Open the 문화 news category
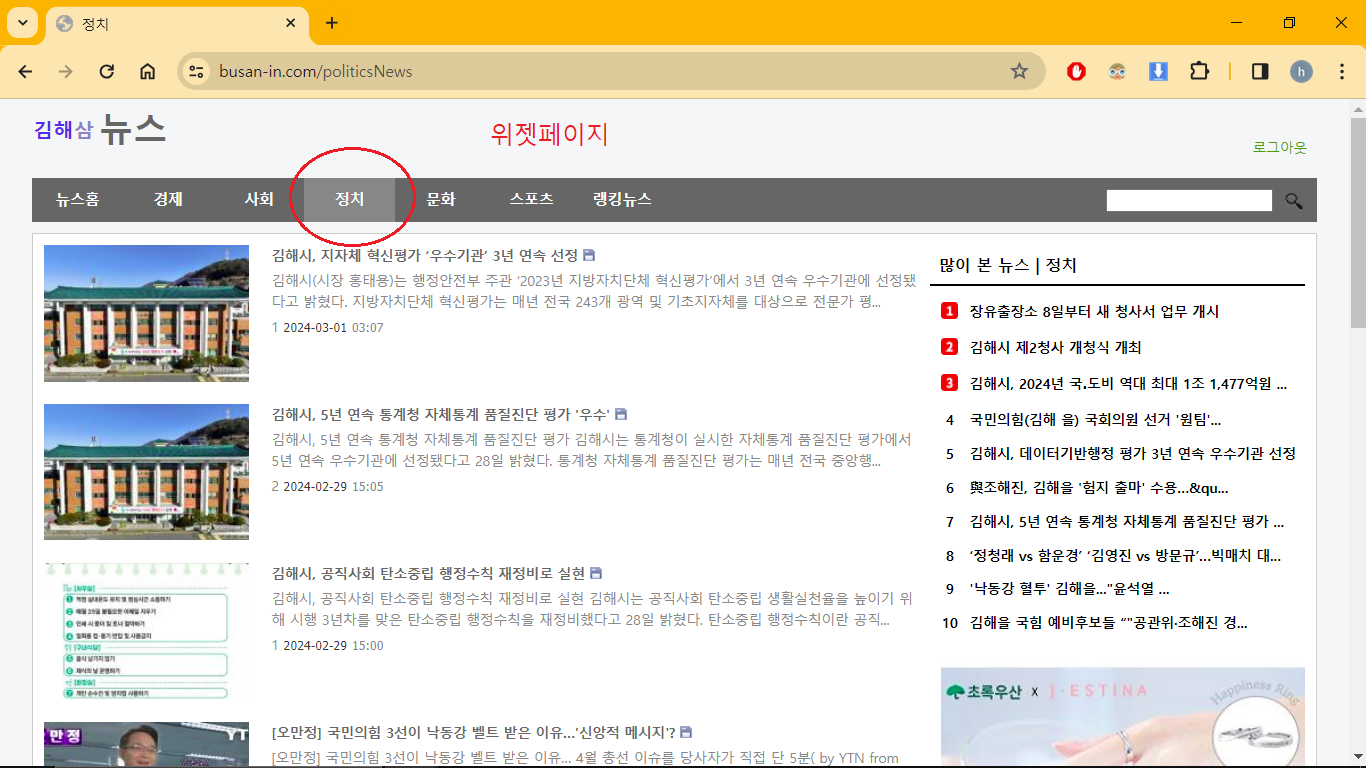Viewport: 1366px width, 768px height. [441, 199]
